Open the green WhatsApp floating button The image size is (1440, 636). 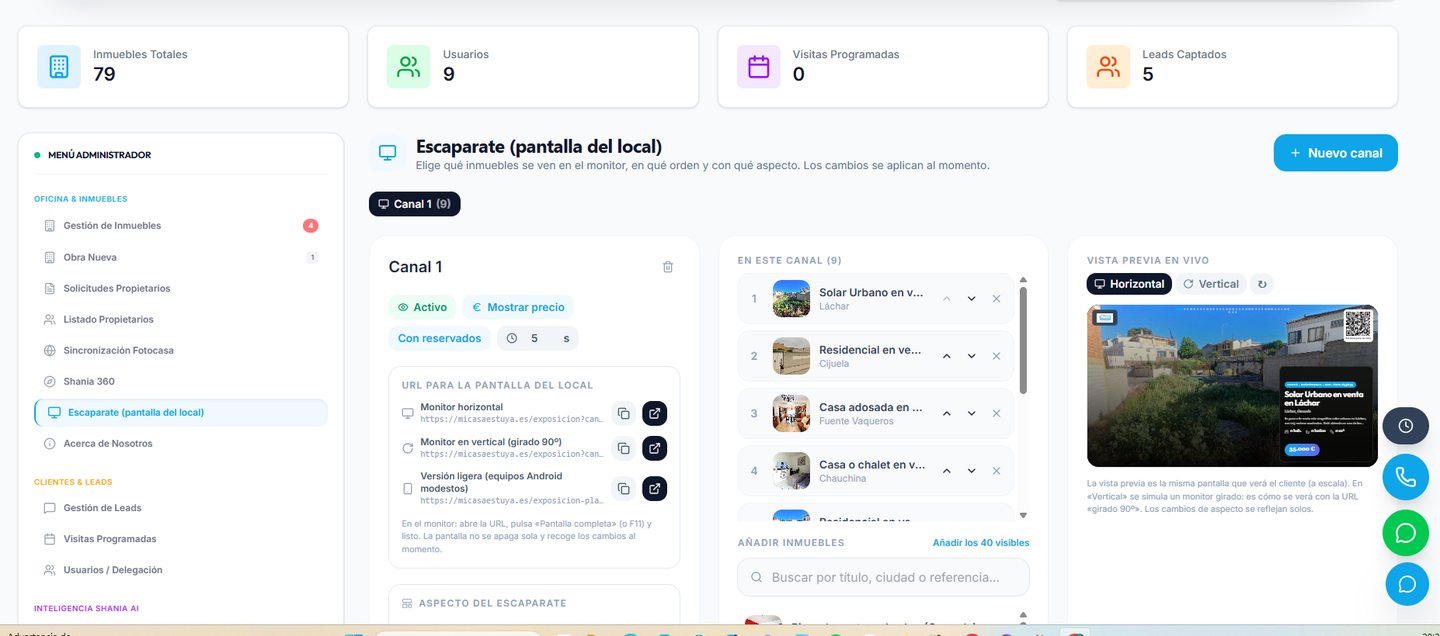tap(1405, 533)
